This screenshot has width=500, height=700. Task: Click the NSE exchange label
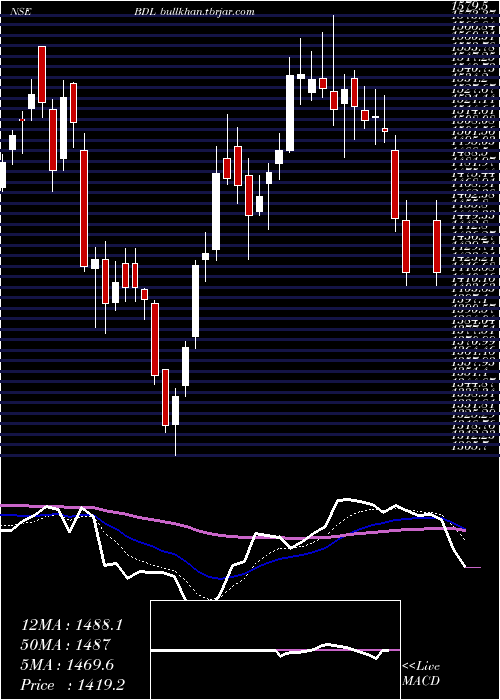(x=19, y=12)
